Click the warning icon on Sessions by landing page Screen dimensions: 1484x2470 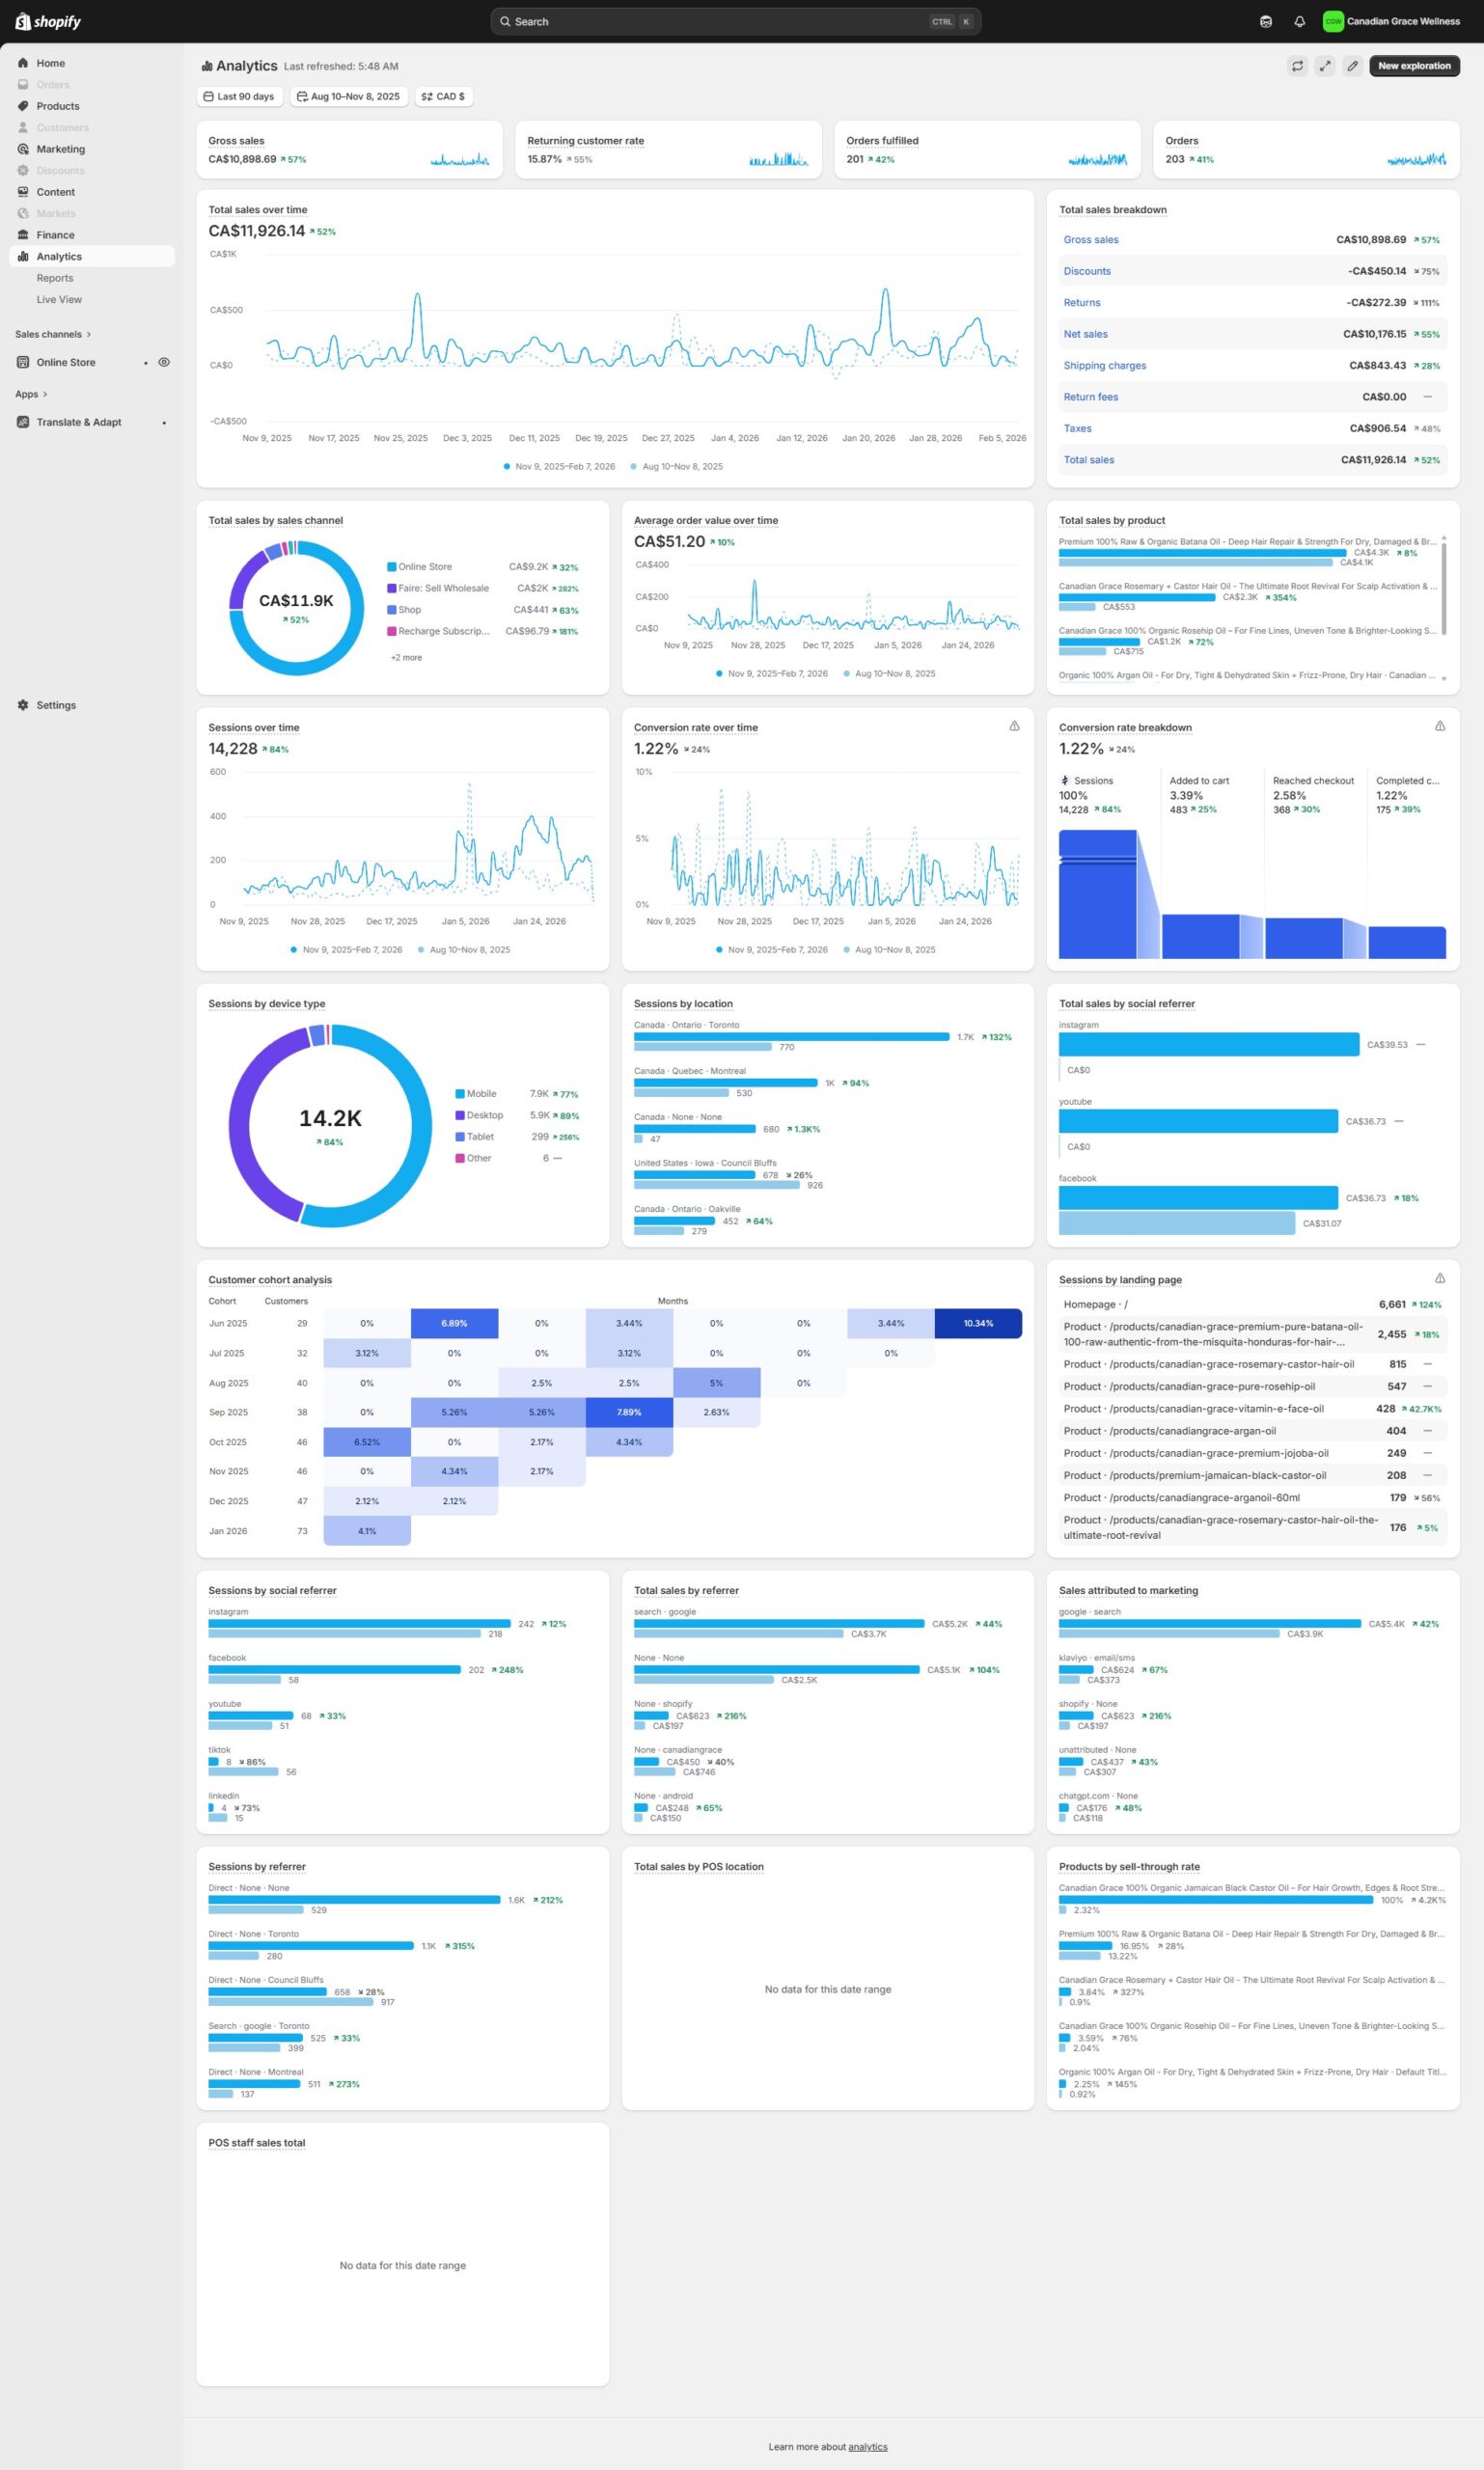pos(1439,1278)
